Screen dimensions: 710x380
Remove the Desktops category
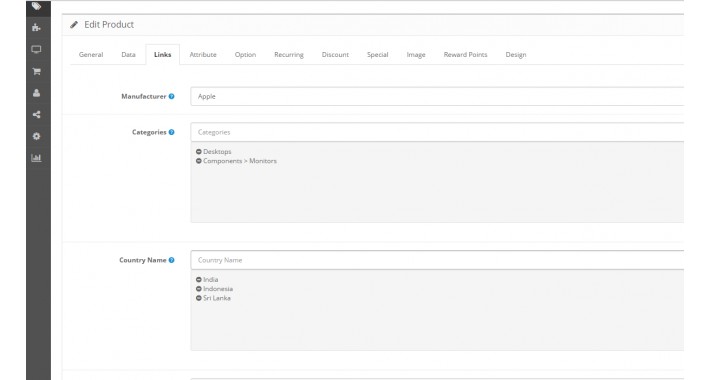pyautogui.click(x=198, y=152)
